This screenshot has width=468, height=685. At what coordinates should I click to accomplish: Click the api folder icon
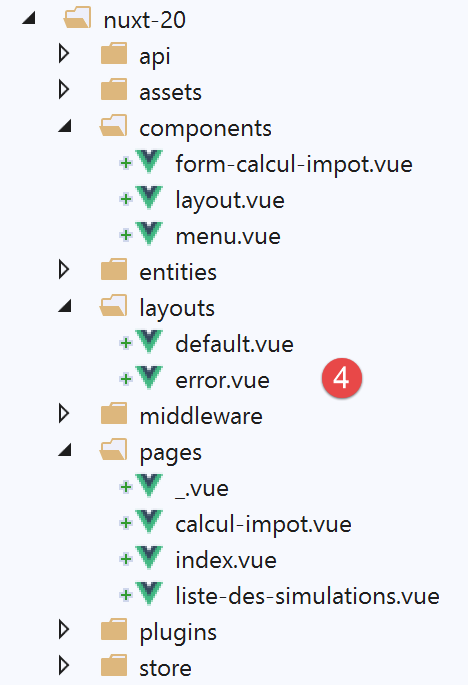pyautogui.click(x=114, y=54)
